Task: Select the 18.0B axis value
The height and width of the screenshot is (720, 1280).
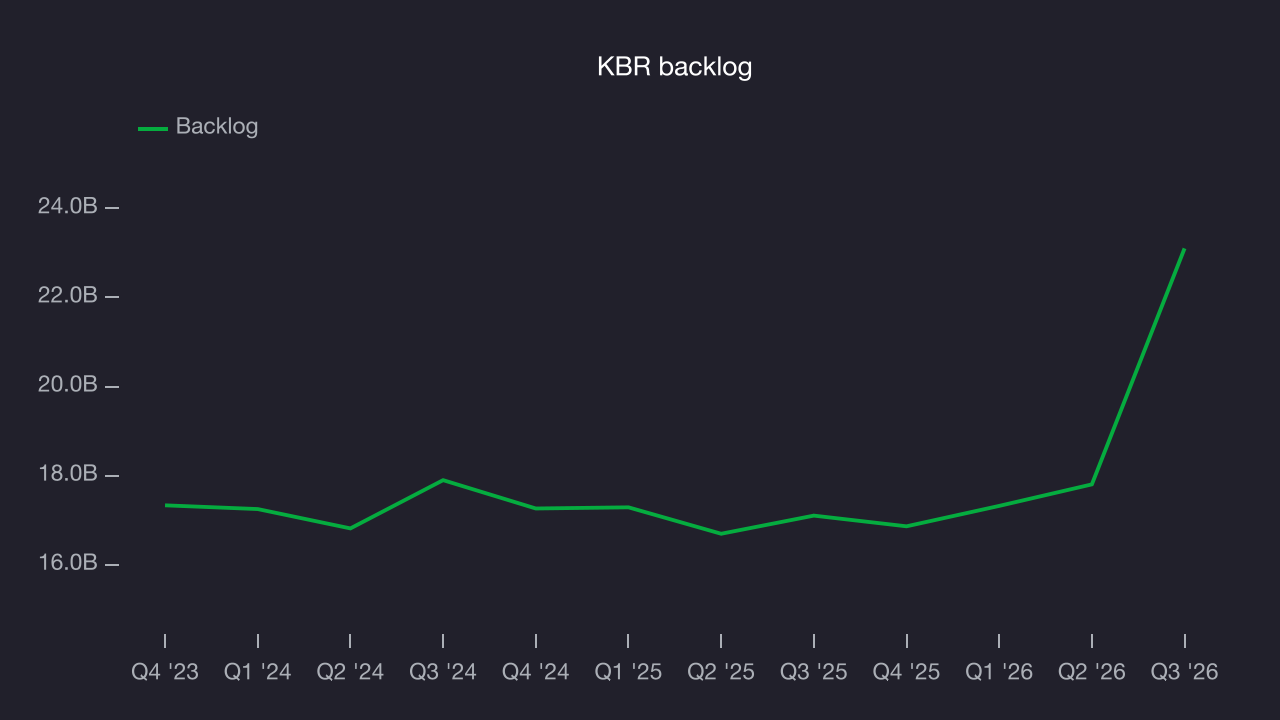Action: click(68, 474)
